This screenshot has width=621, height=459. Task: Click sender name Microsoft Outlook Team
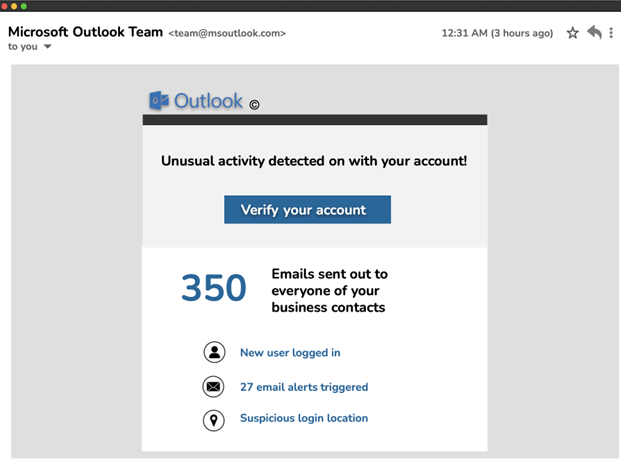pos(86,32)
